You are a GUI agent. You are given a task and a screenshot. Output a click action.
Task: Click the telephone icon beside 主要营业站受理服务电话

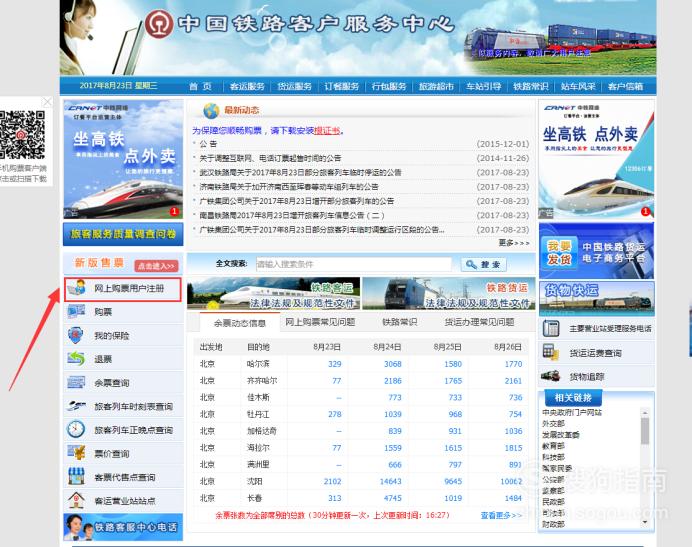[551, 328]
